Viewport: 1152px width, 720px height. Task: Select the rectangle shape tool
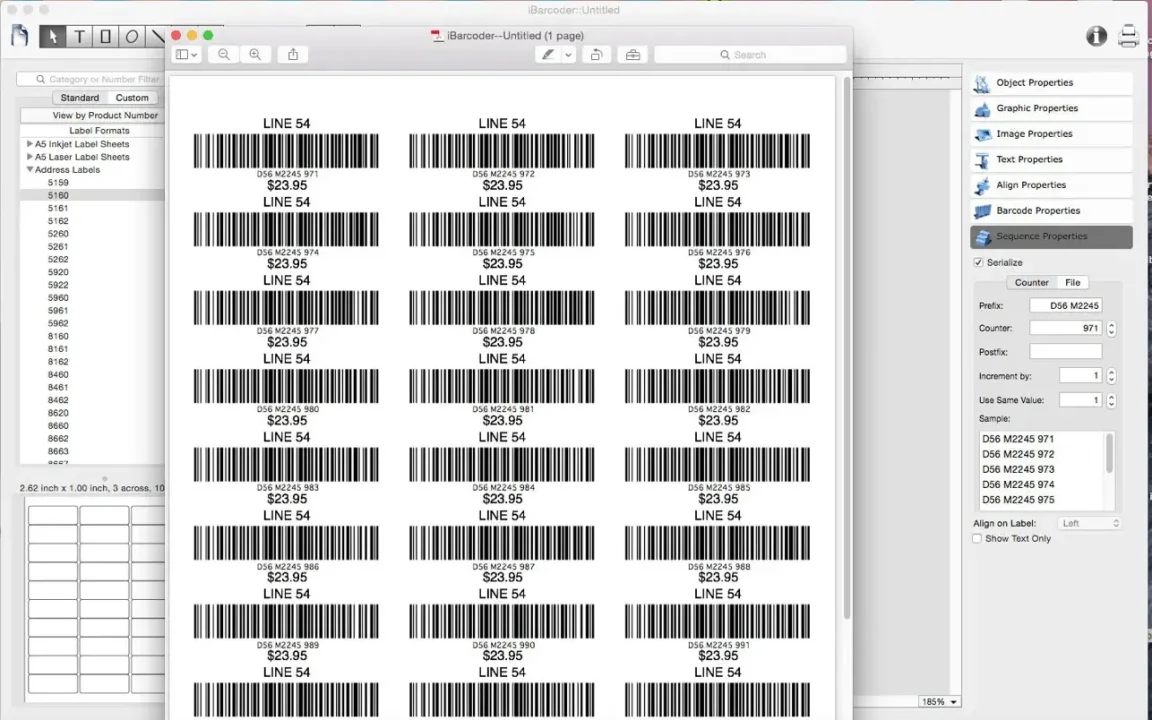coord(105,36)
